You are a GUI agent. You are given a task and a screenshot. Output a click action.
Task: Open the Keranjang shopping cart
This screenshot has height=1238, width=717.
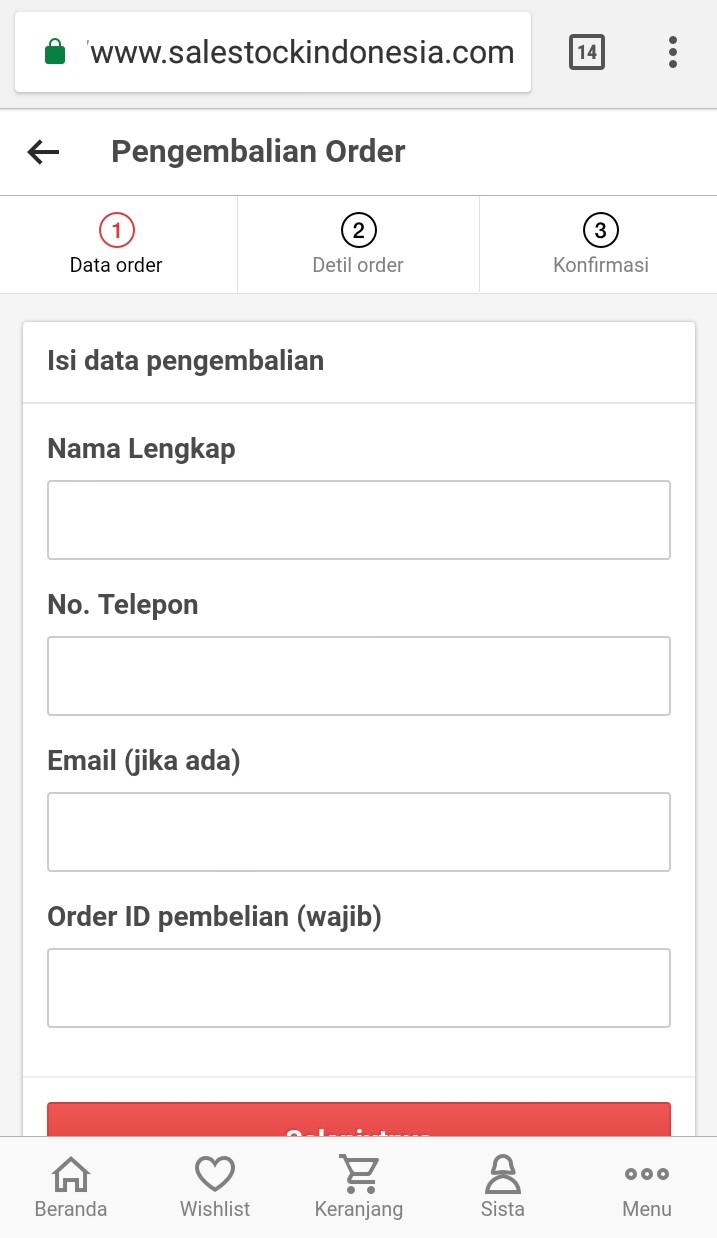358,1187
